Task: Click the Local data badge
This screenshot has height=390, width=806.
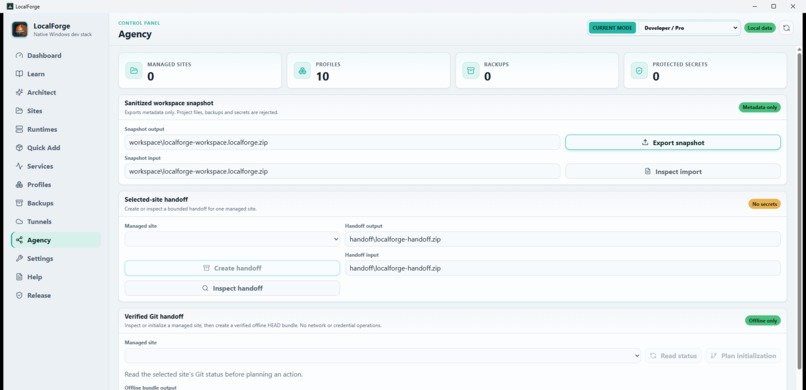Action: [760, 28]
